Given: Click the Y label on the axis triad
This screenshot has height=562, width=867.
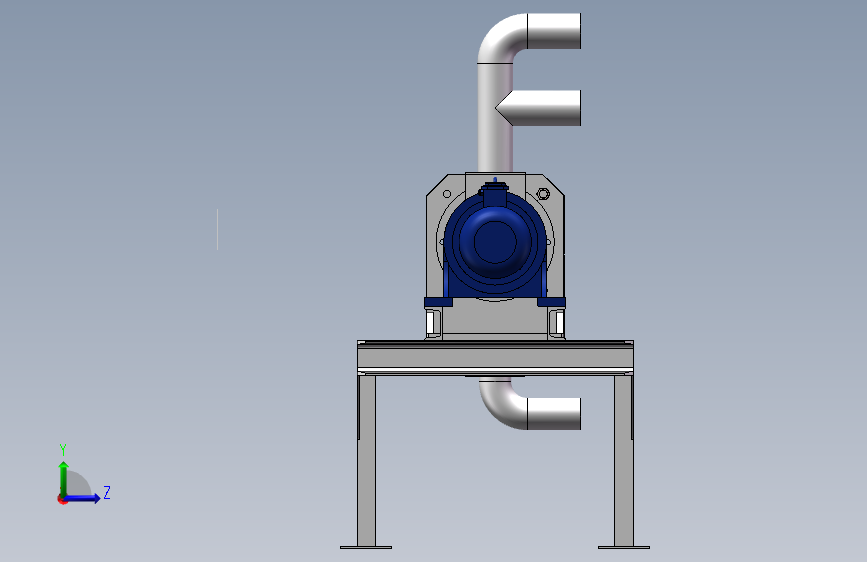Looking at the screenshot, I should 63,450.
